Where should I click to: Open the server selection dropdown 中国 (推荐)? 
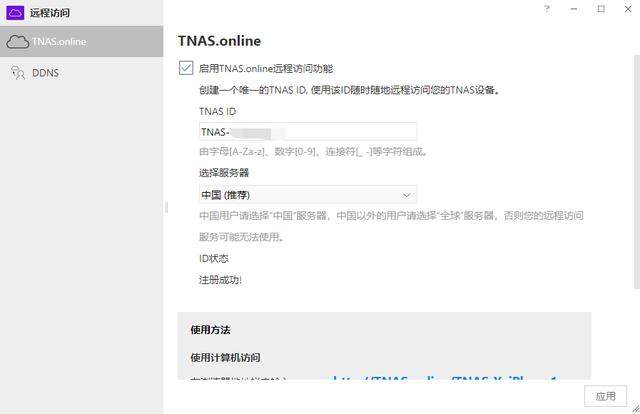click(x=308, y=195)
